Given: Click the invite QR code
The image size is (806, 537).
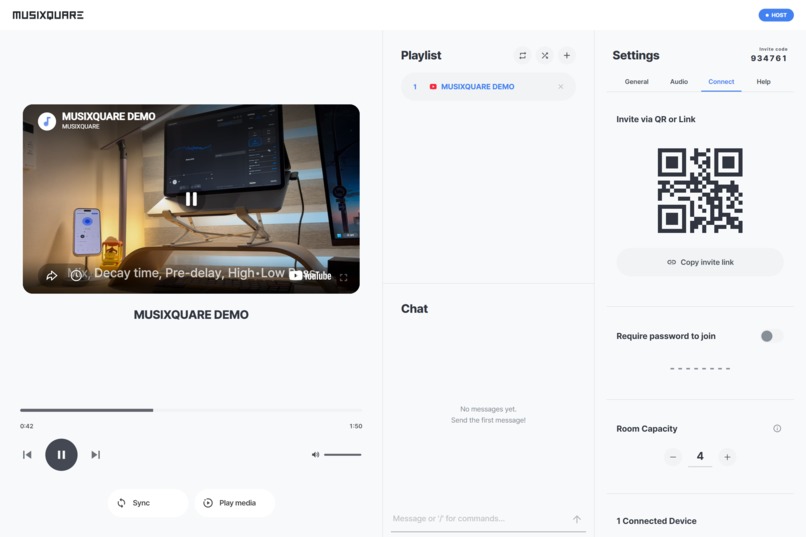Looking at the screenshot, I should 700,190.
